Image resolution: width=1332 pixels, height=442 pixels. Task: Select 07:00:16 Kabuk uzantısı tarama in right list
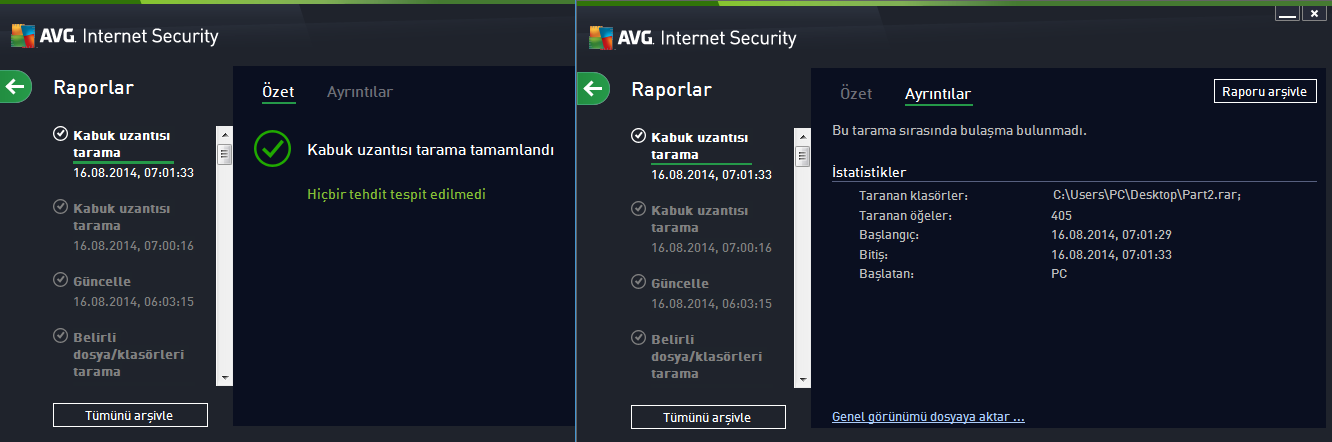point(712,228)
